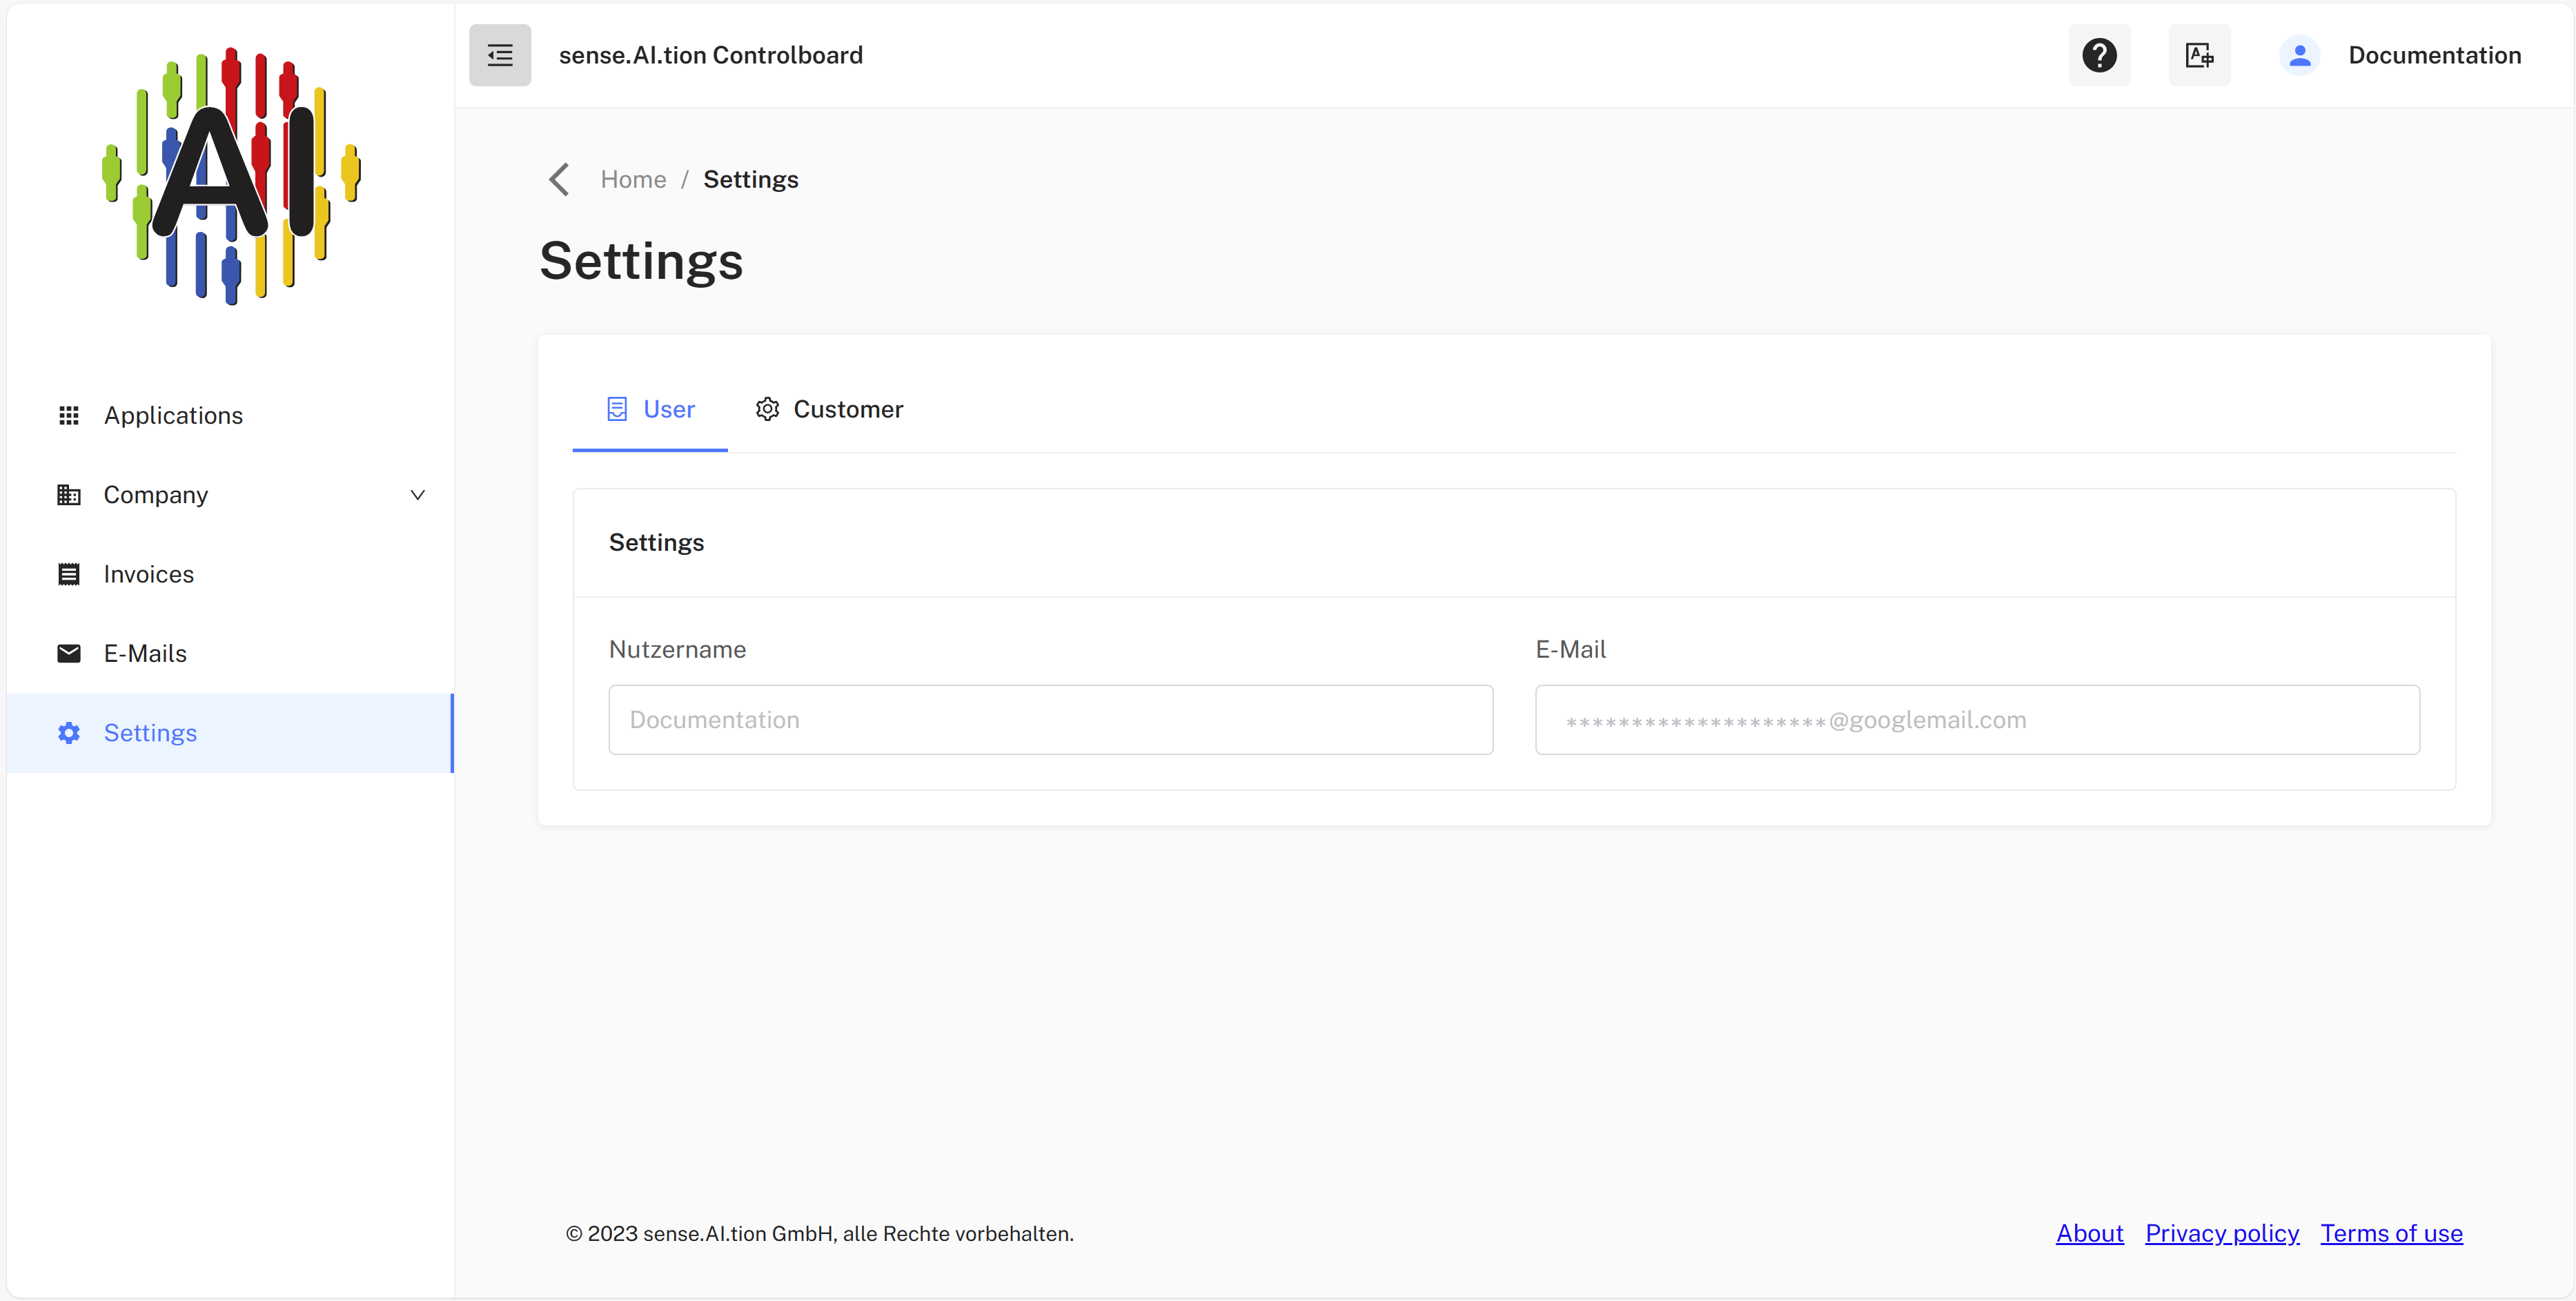This screenshot has height=1301, width=2576.
Task: Click the sense.AI.tion AI logo
Action: (x=231, y=176)
